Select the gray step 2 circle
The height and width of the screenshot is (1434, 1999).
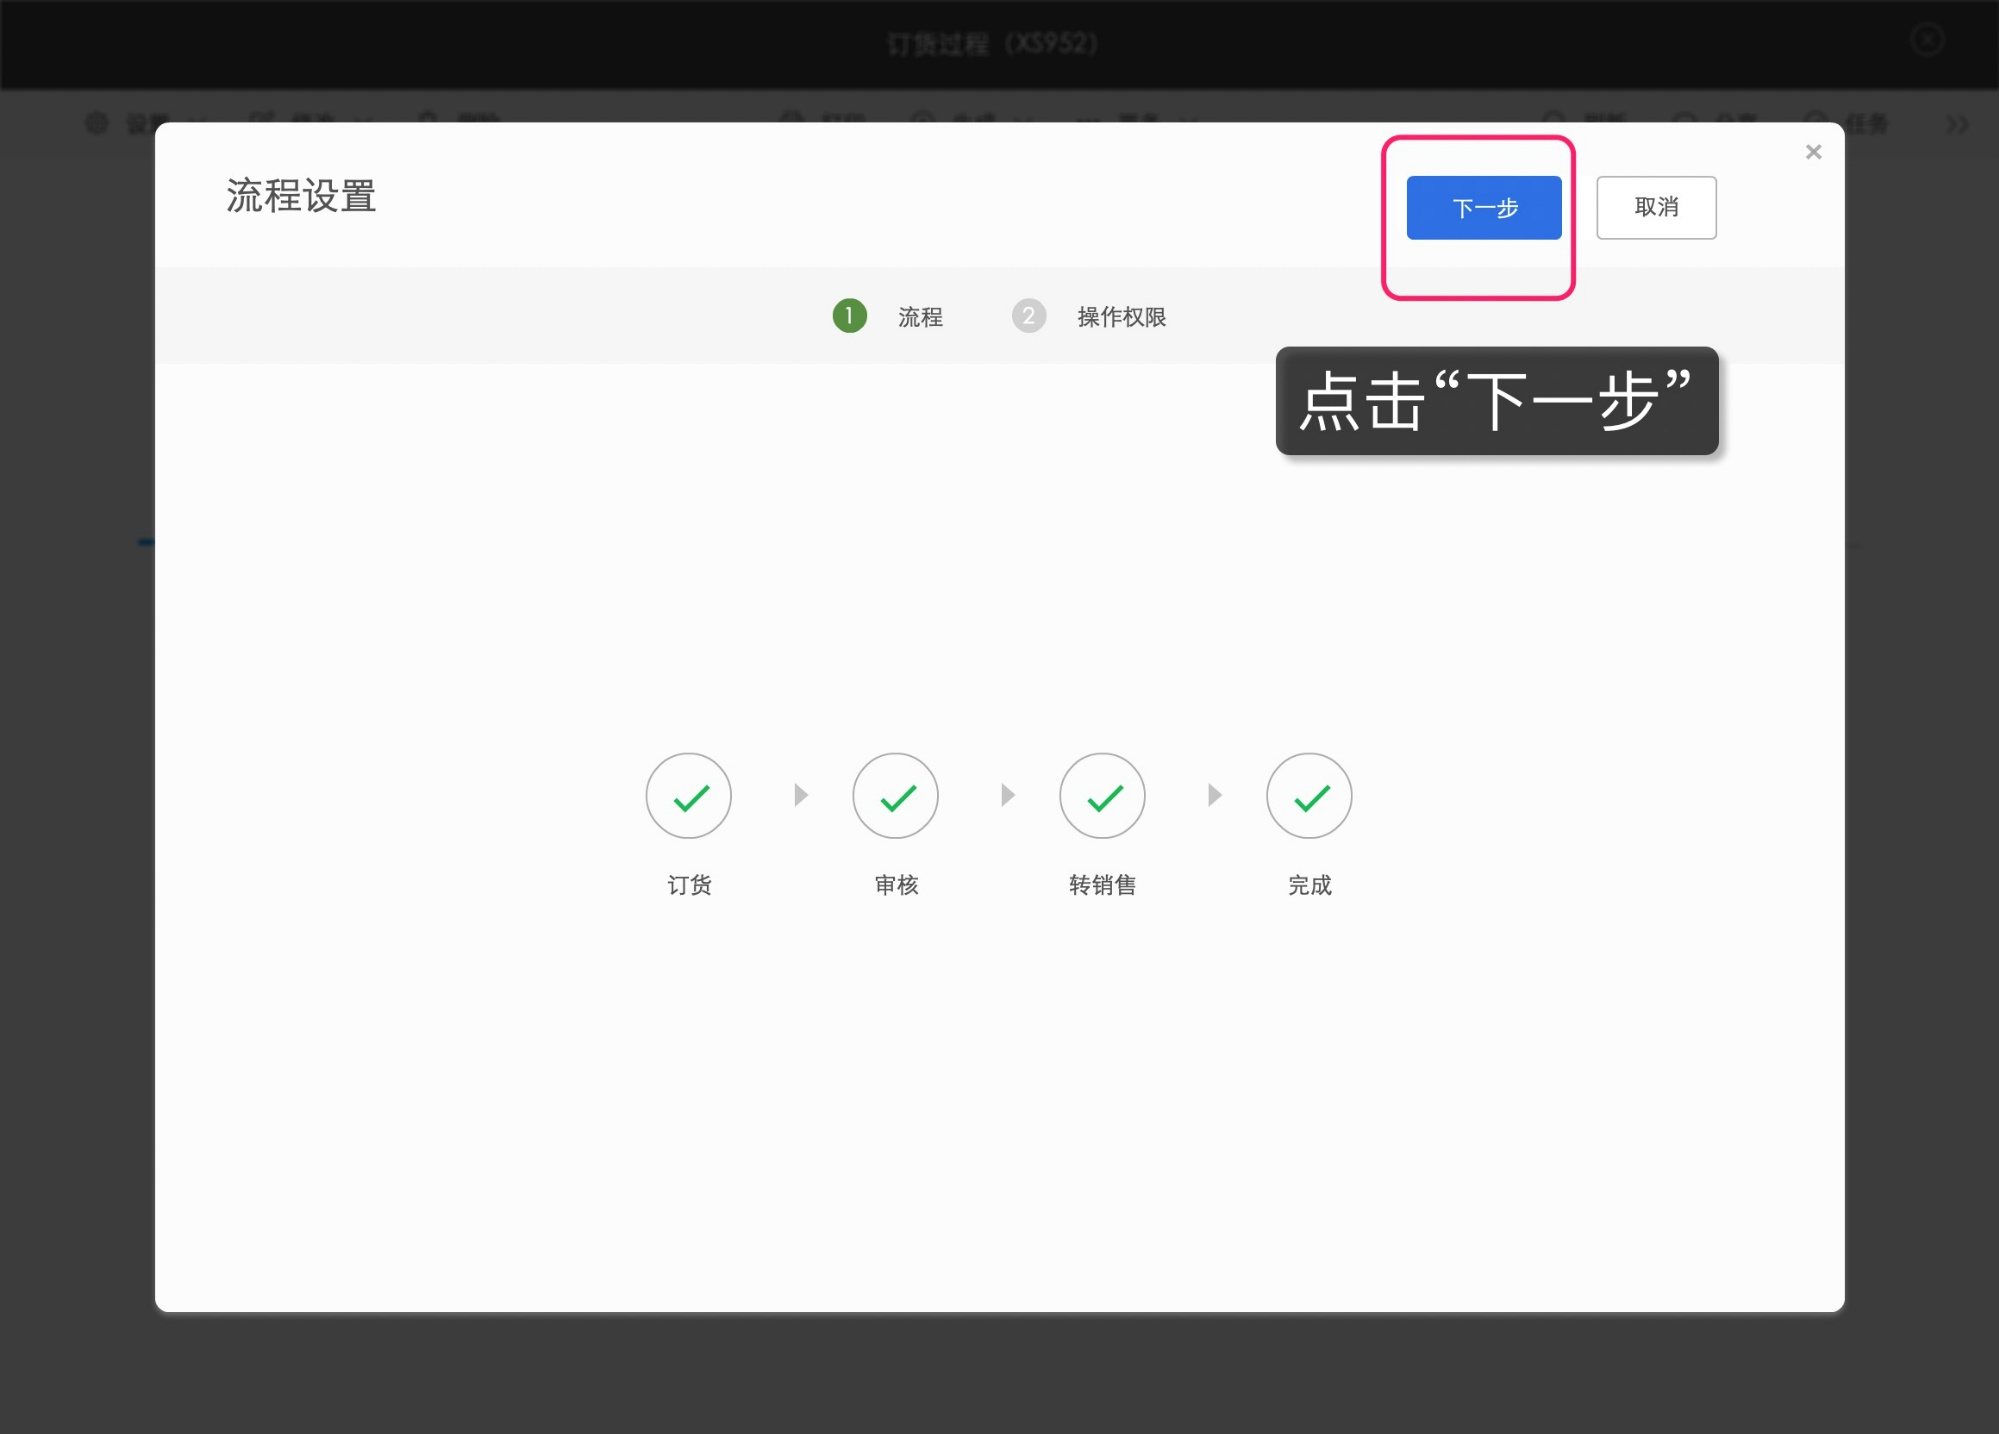coord(1028,316)
